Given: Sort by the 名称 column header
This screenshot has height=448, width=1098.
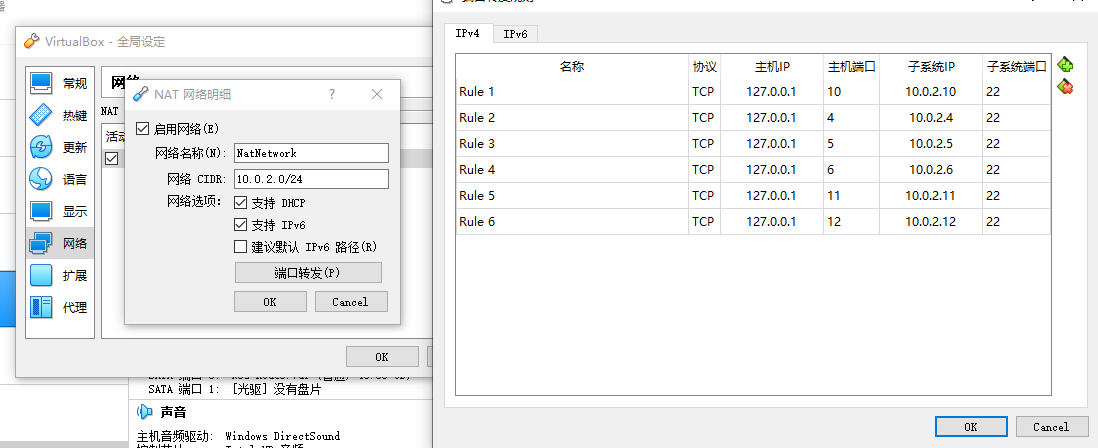Looking at the screenshot, I should [572, 66].
